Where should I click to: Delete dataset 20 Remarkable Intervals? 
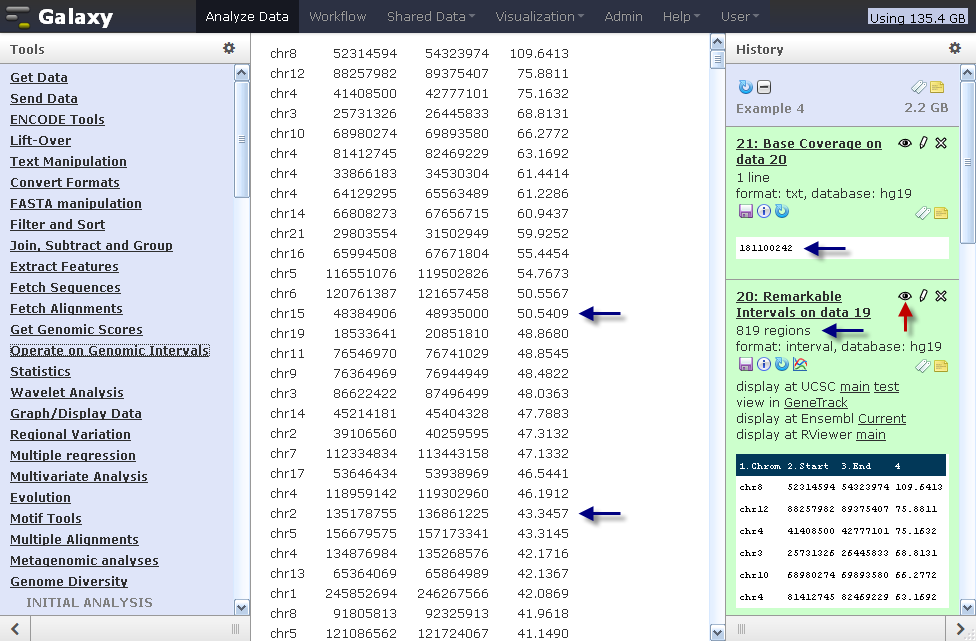(x=941, y=296)
